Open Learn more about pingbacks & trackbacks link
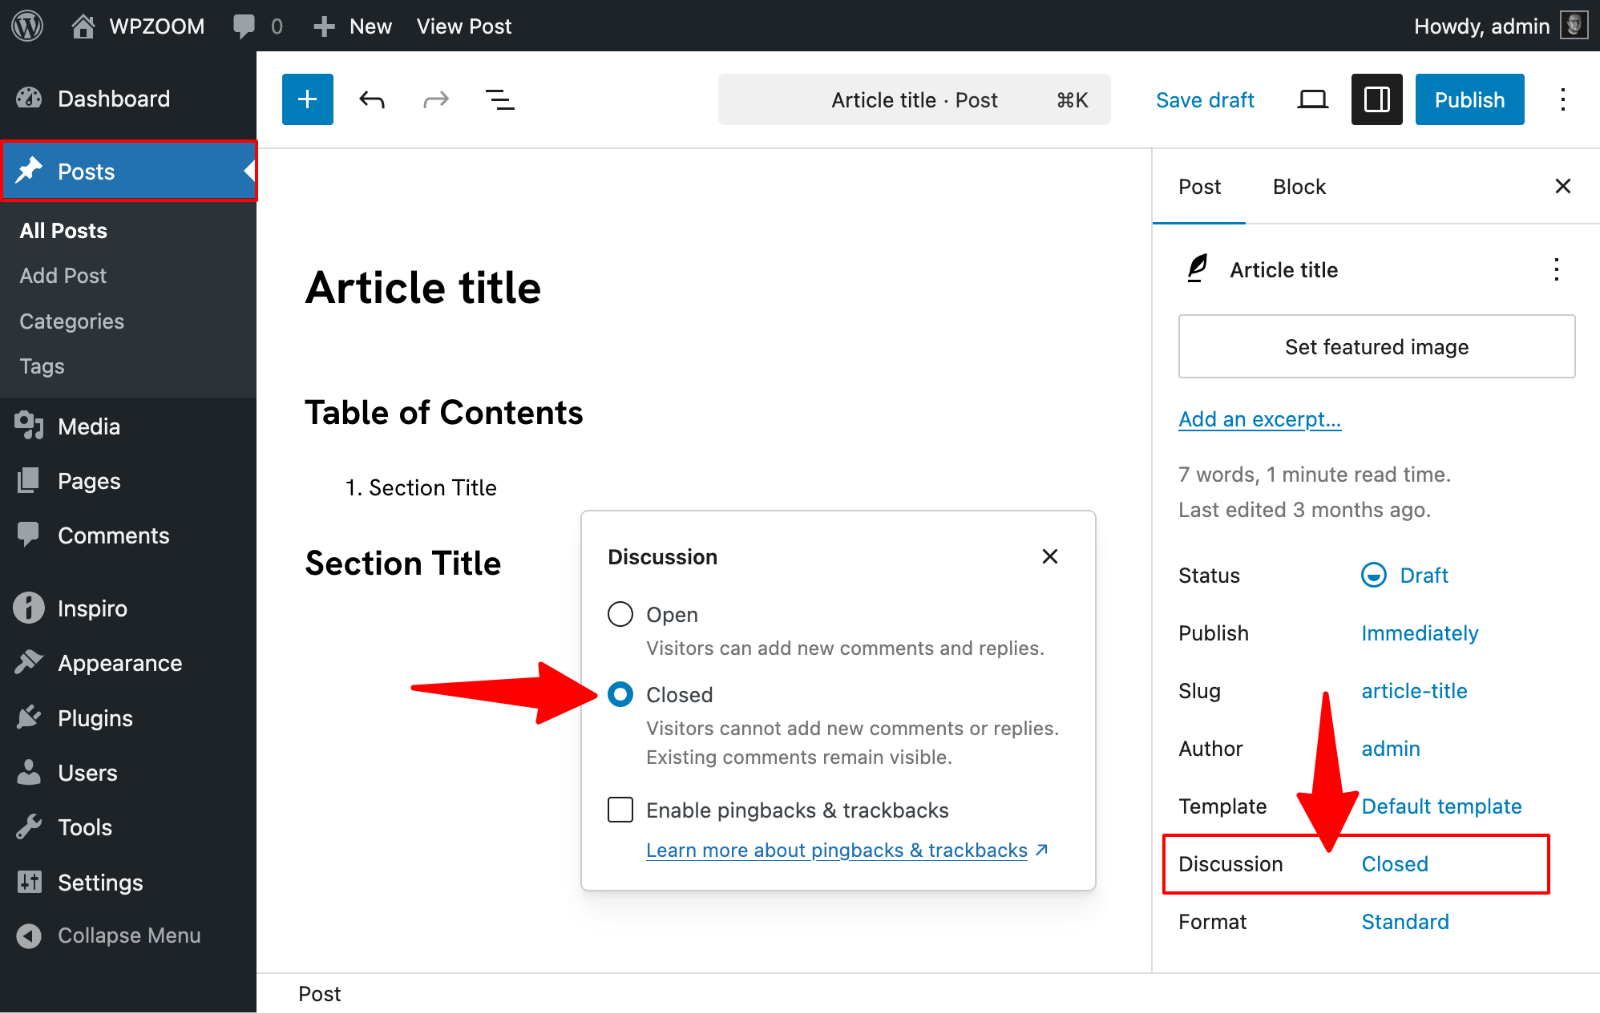 847,850
